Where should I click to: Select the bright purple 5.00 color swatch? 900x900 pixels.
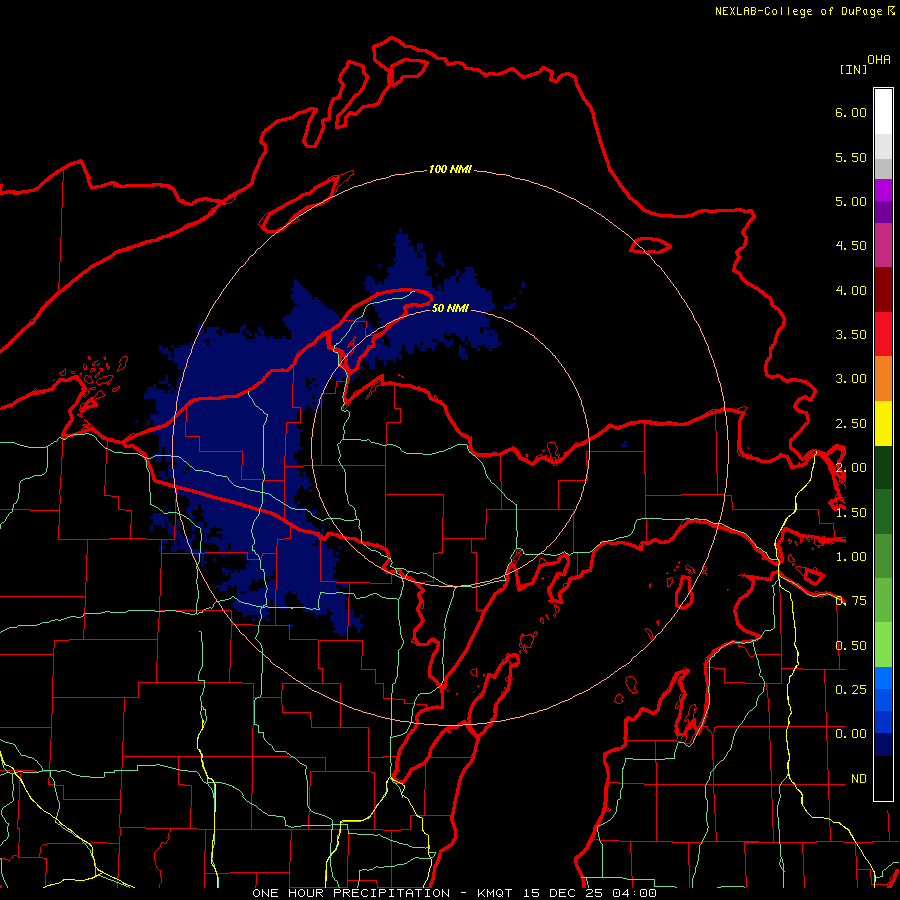[883, 190]
